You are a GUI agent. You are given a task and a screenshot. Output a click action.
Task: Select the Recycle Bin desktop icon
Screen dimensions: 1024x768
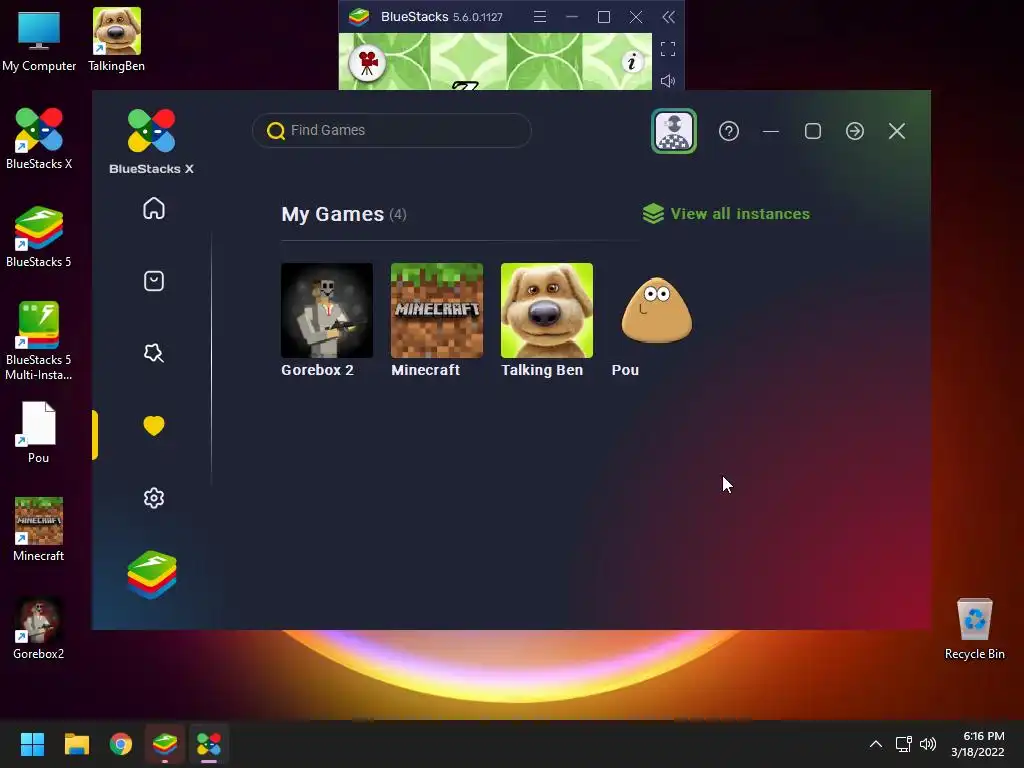(x=974, y=629)
